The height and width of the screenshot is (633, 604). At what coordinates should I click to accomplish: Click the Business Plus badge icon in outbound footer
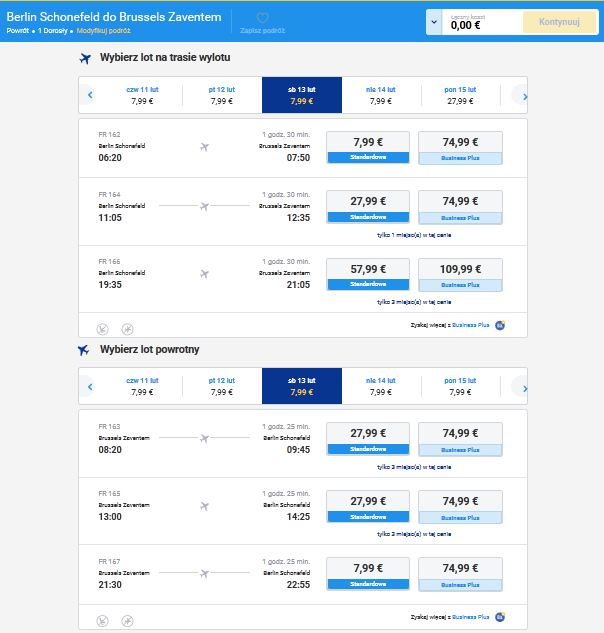tap(500, 325)
